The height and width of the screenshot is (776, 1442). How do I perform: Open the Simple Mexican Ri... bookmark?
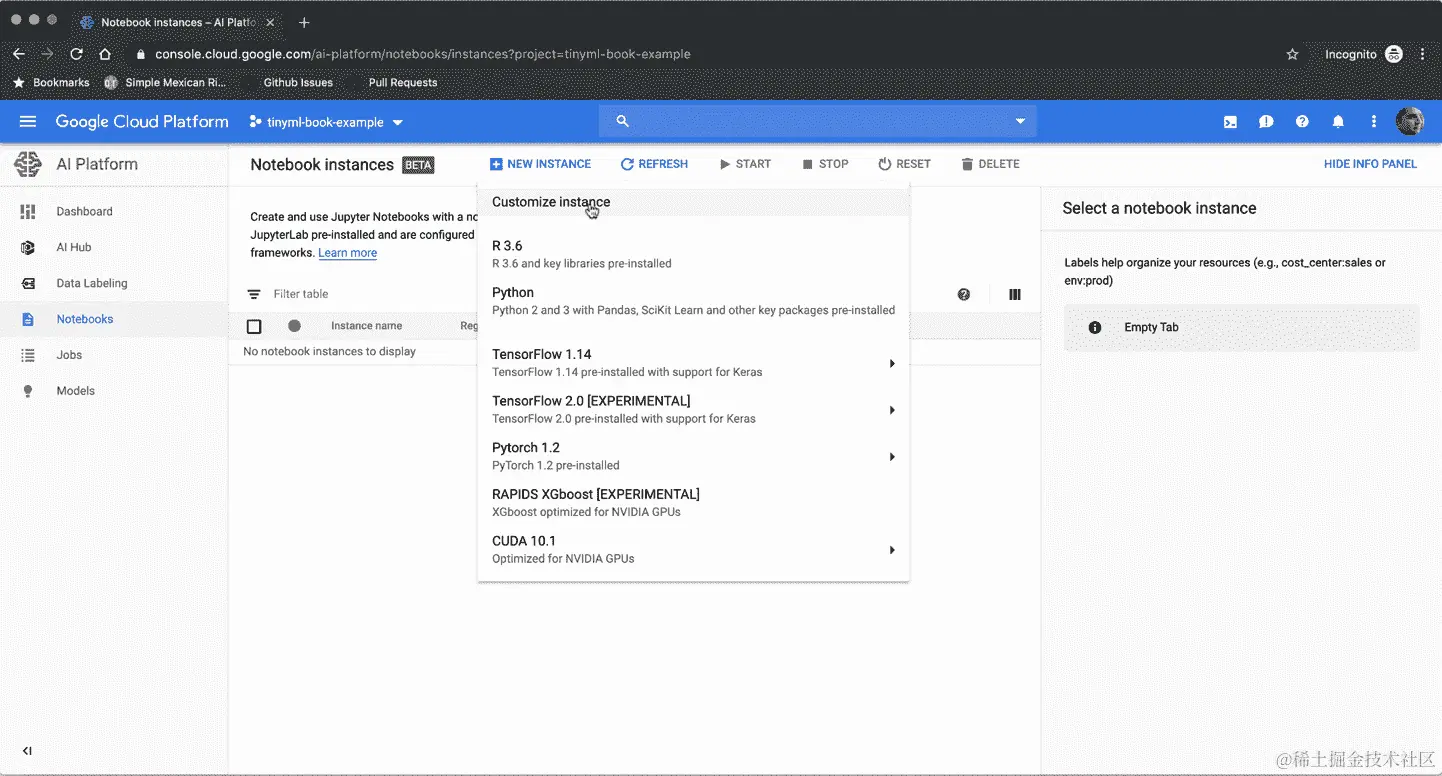pos(166,83)
